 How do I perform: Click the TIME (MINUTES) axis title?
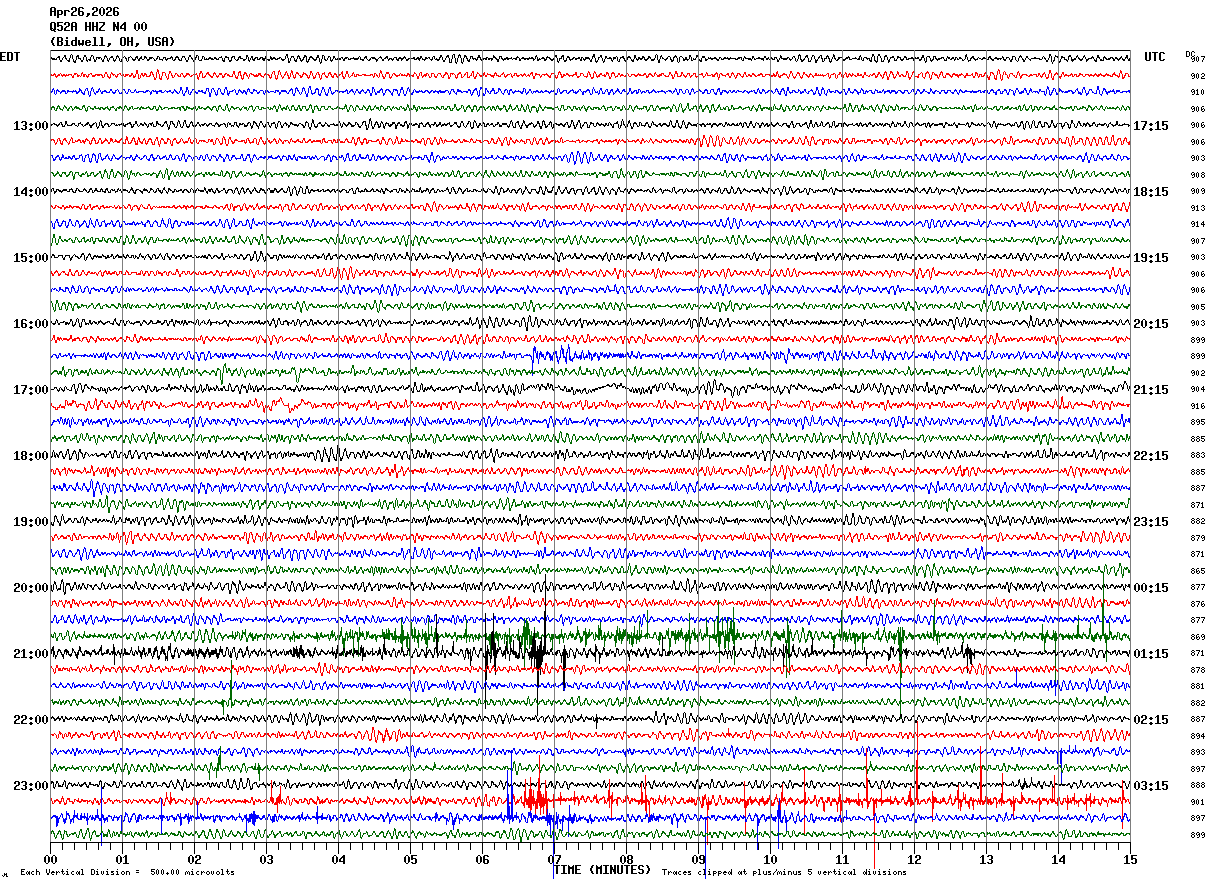pyautogui.click(x=602, y=870)
